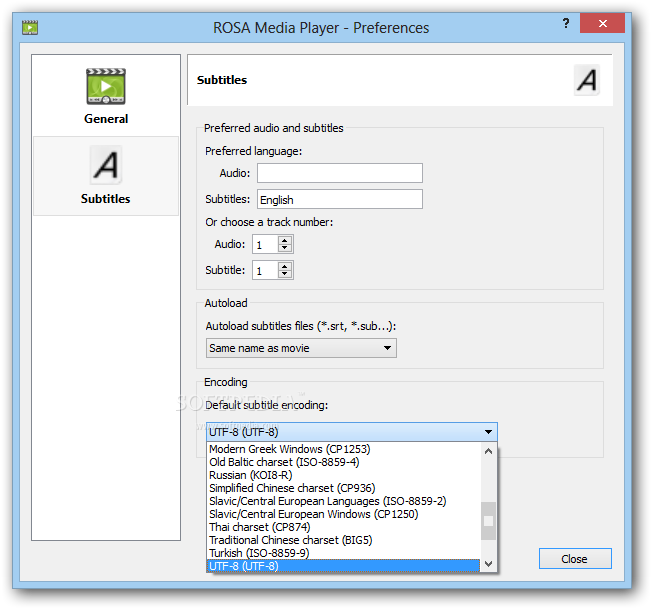The height and width of the screenshot is (609, 652).
Task: Open the Same name as movie dropdown
Action: click(x=301, y=348)
